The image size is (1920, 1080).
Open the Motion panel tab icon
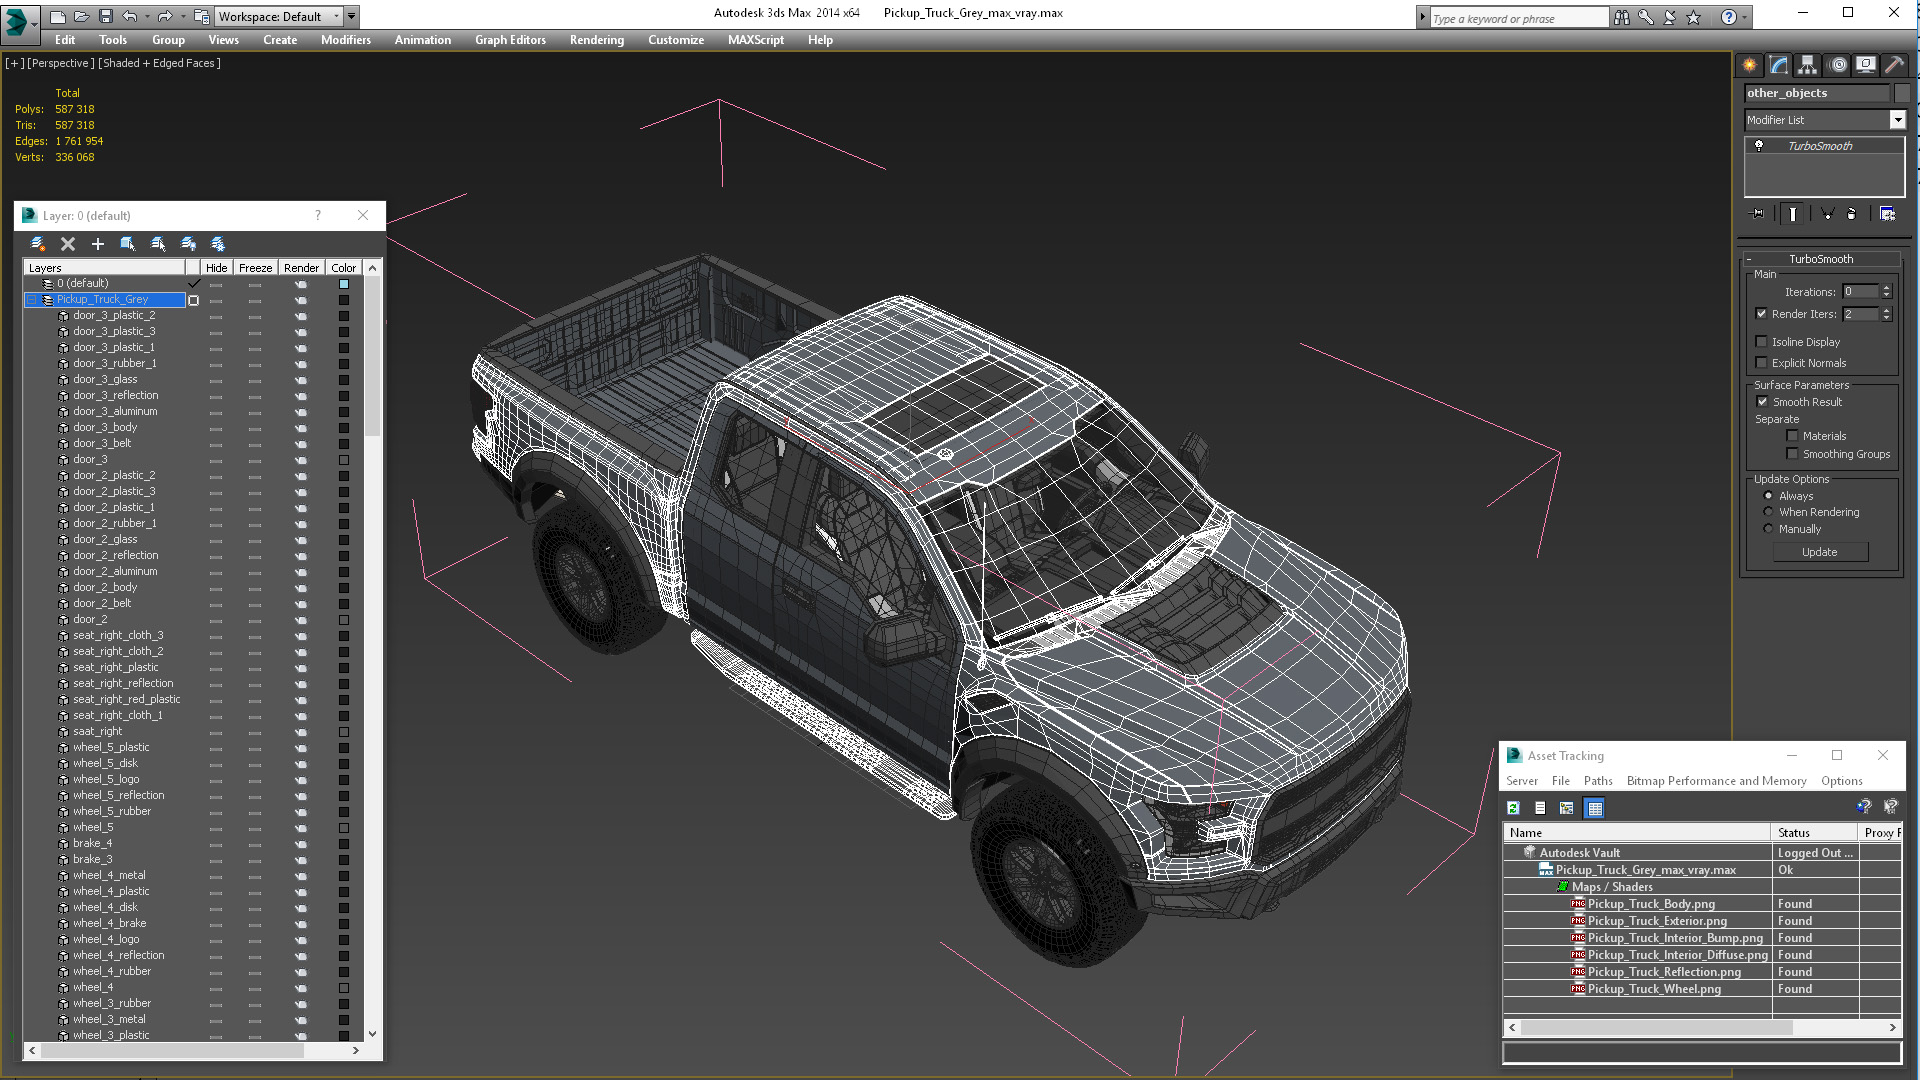[x=1837, y=65]
